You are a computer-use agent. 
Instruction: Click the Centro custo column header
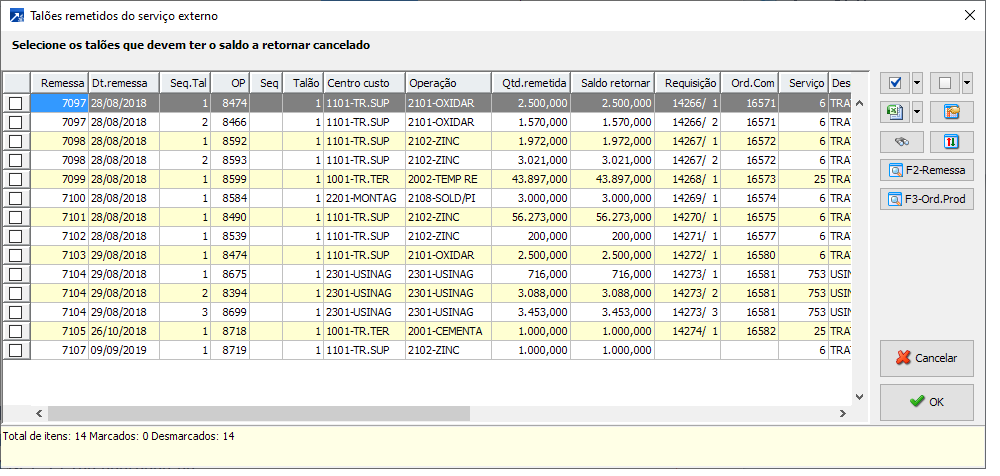(363, 83)
